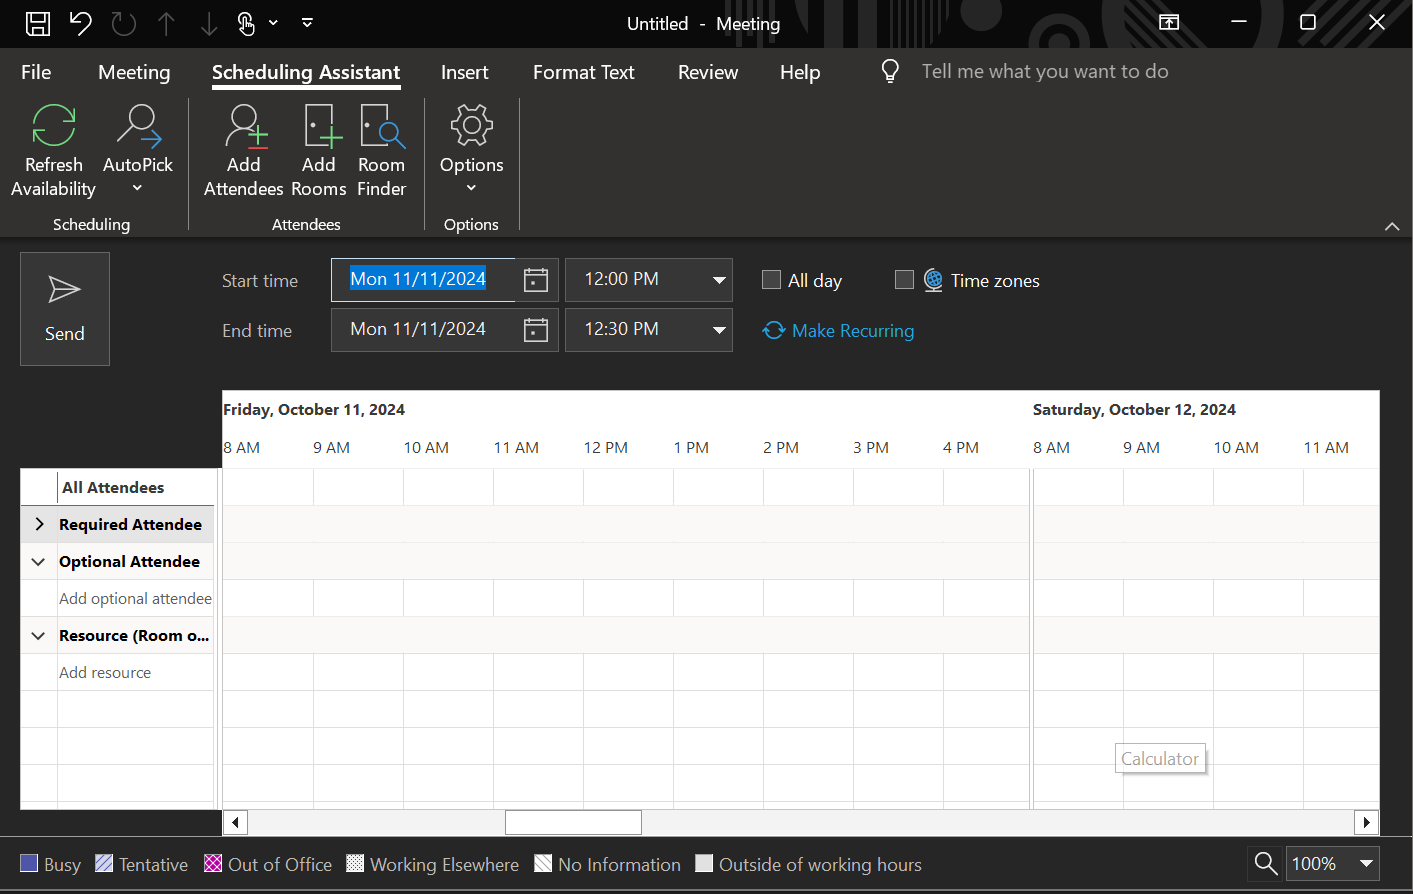1413x894 pixels.
Task: Open the end date calendar picker
Action: click(536, 330)
